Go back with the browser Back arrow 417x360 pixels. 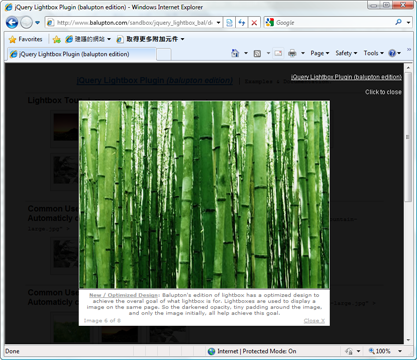pyautogui.click(x=12, y=23)
